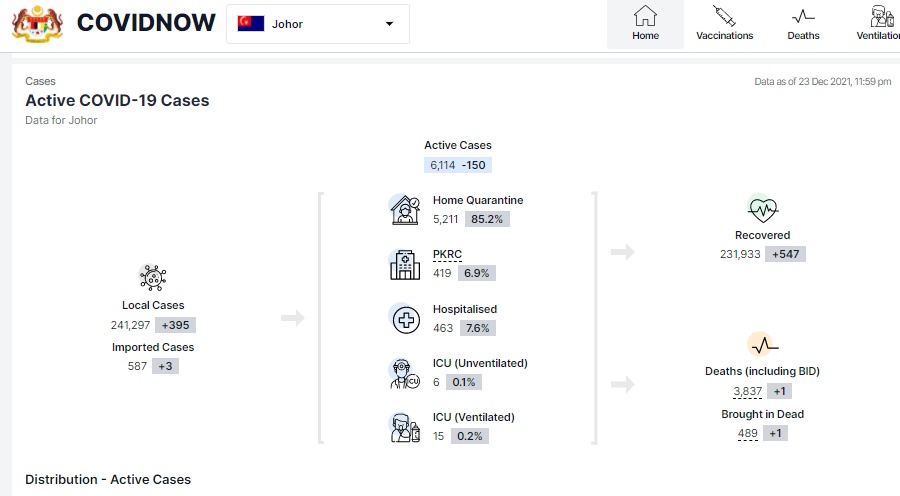Image resolution: width=900 pixels, height=496 pixels.
Task: Click the Deaths flatline icon
Action: pyautogui.click(x=762, y=345)
